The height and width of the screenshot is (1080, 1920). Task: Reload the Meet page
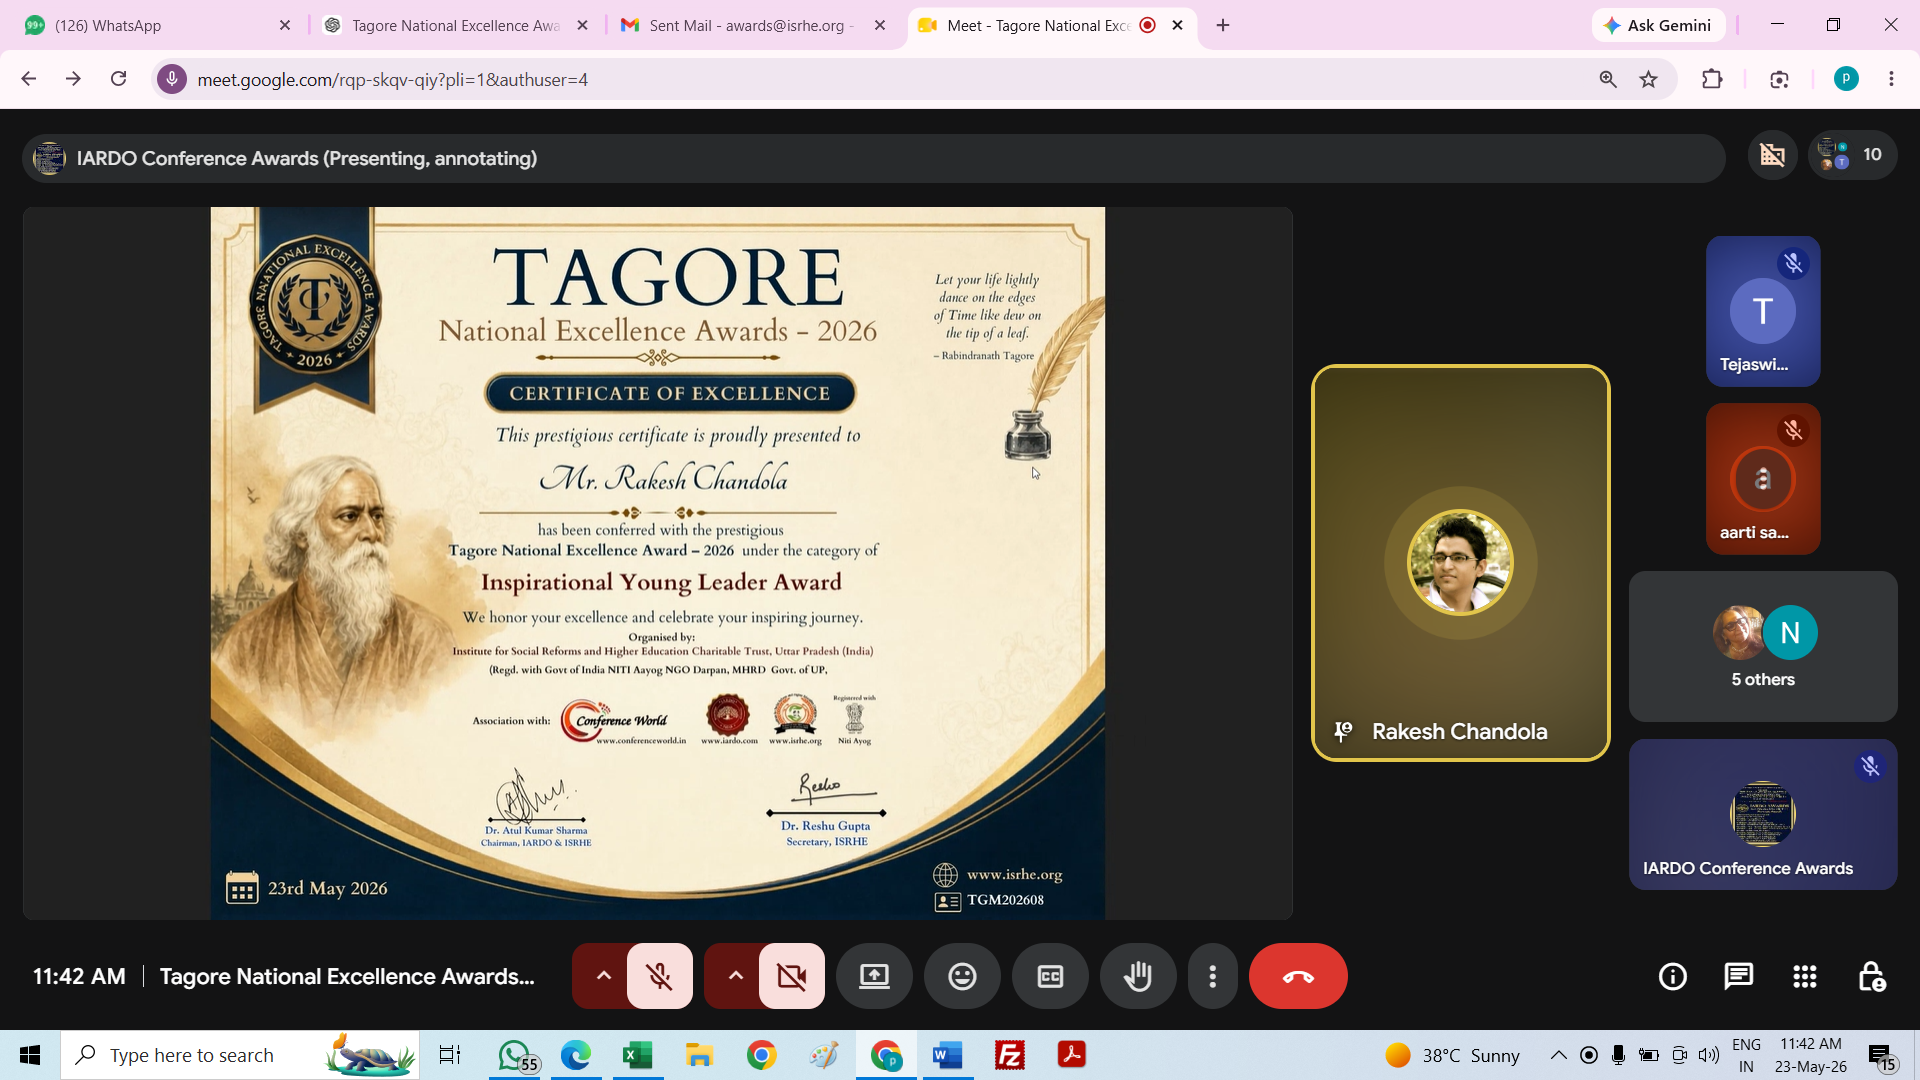tap(118, 79)
